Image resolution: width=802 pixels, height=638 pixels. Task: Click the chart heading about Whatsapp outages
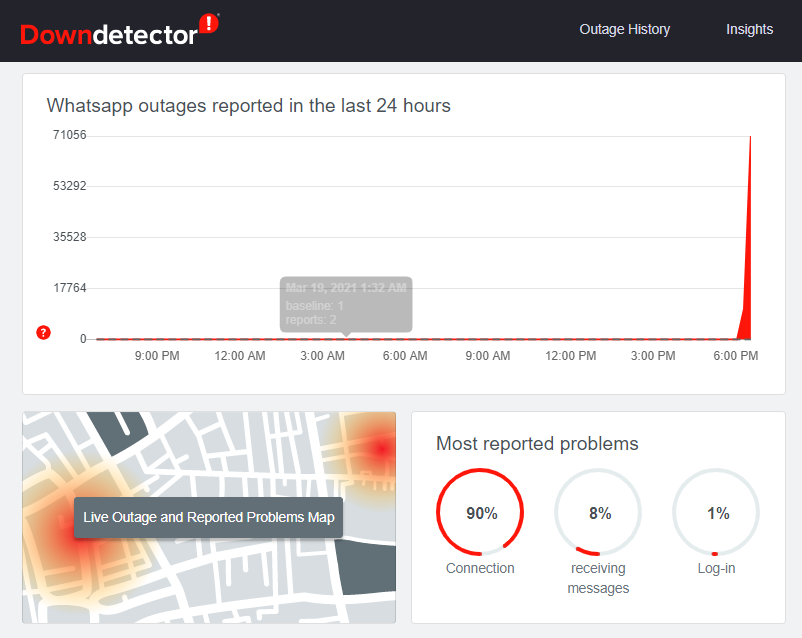pos(249,105)
